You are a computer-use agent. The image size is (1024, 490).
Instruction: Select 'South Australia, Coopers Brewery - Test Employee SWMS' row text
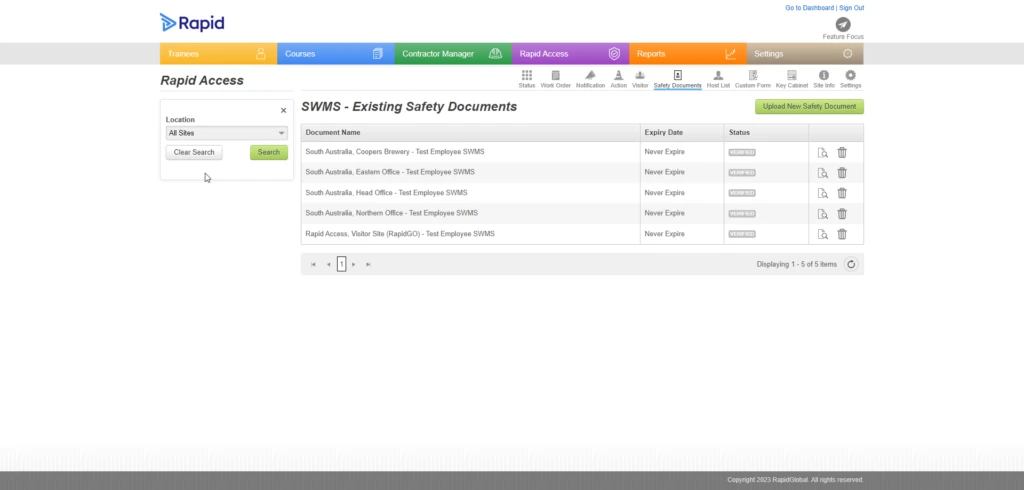tap(395, 152)
